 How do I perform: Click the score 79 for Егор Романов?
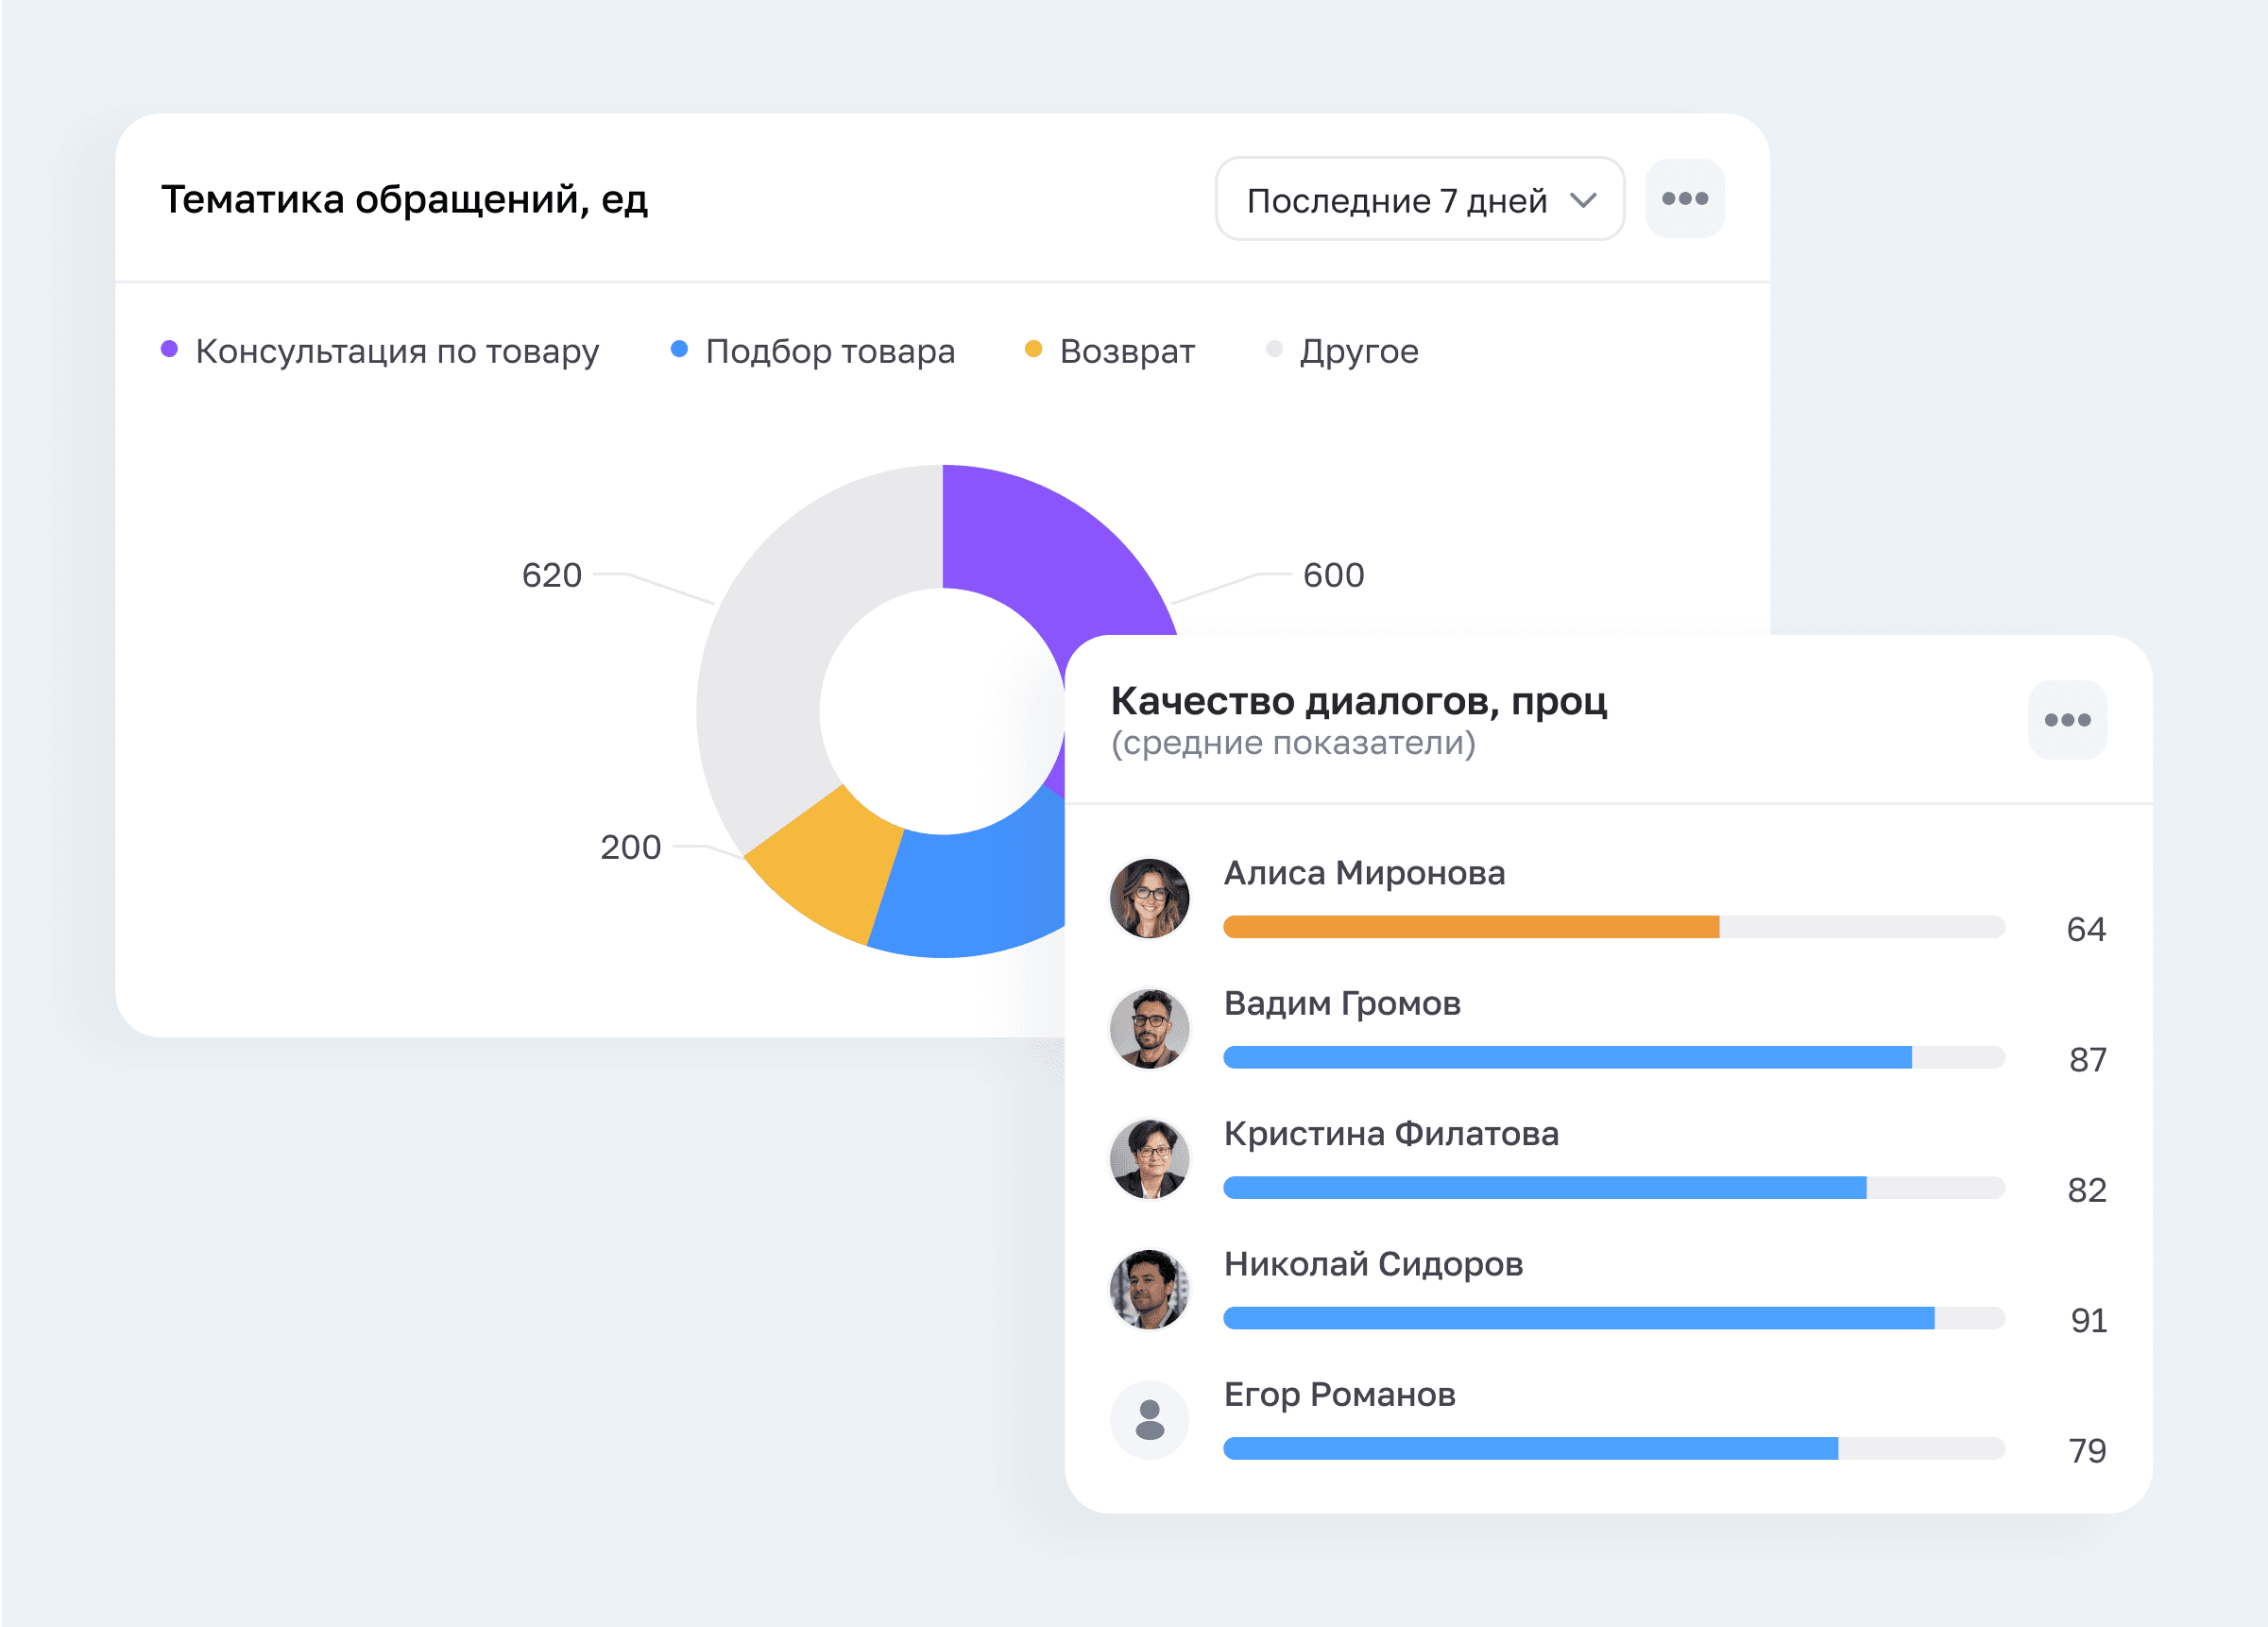2087,1451
